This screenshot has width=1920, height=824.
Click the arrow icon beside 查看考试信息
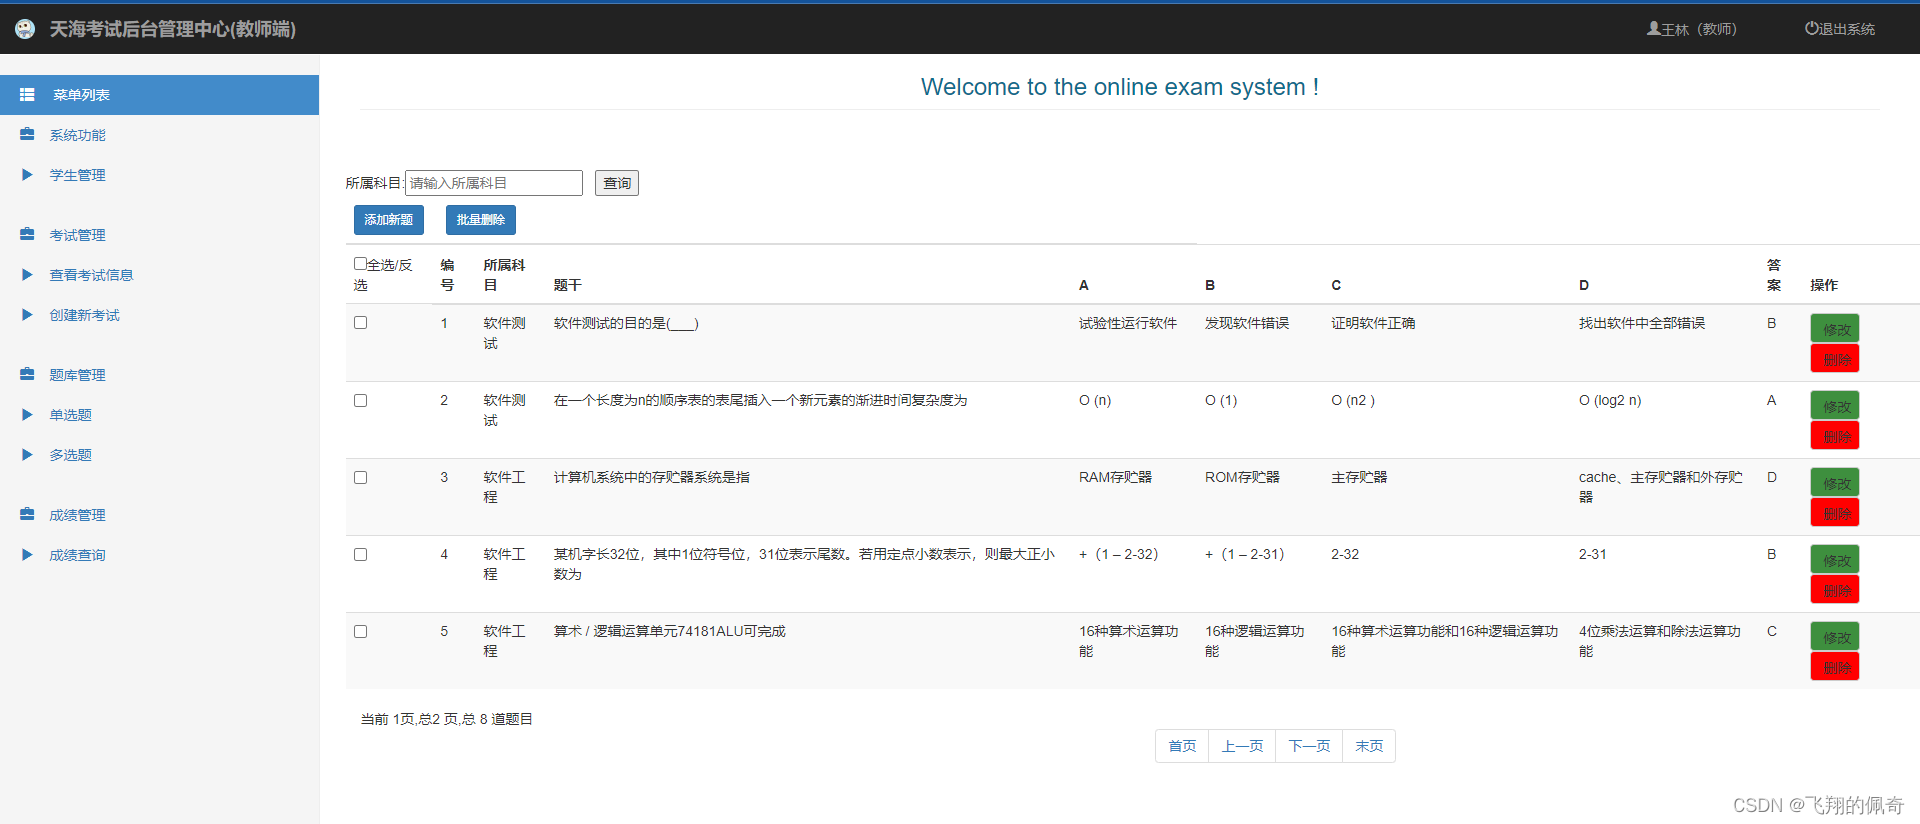[x=27, y=274]
